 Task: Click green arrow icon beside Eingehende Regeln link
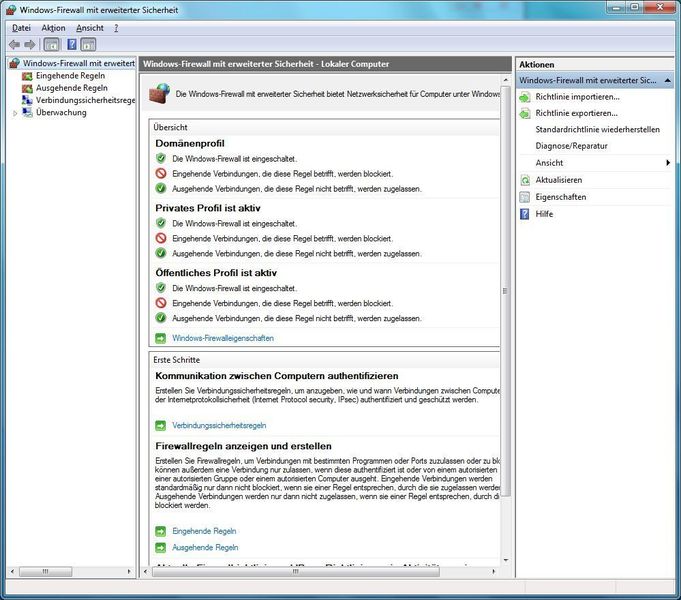pos(161,531)
